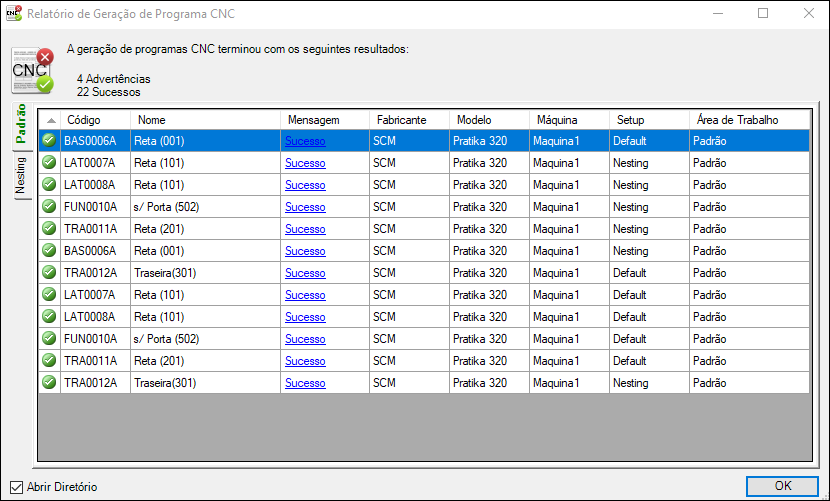
Task: Open Sucesso link in LAT0008A Default row
Action: point(305,317)
